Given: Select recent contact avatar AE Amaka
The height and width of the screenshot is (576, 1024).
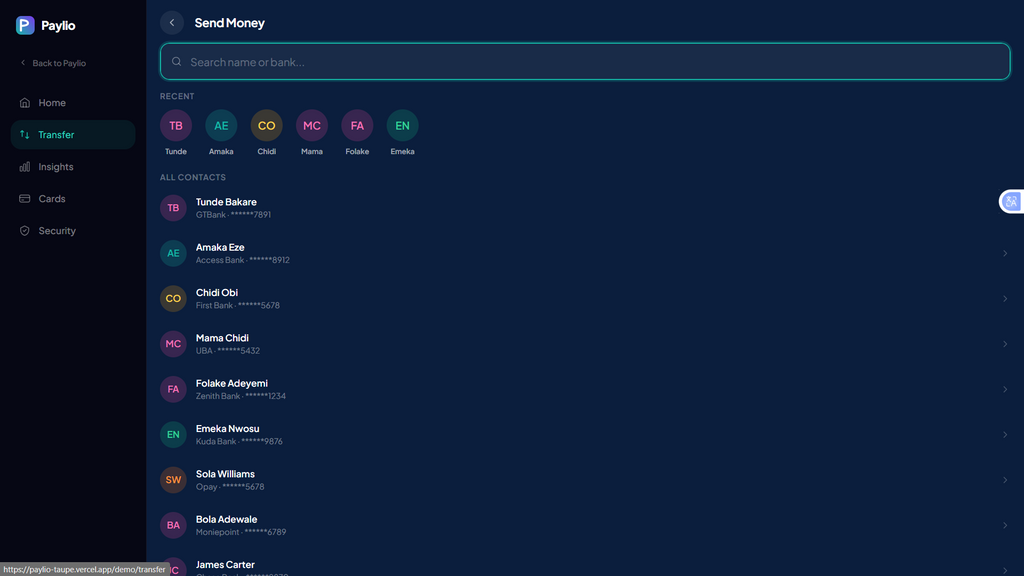Looking at the screenshot, I should (x=221, y=125).
